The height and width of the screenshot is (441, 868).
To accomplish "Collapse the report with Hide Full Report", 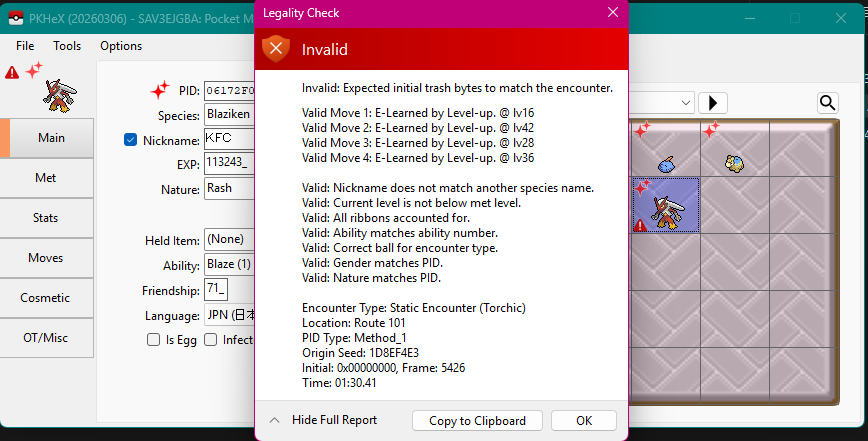I will click(323, 420).
